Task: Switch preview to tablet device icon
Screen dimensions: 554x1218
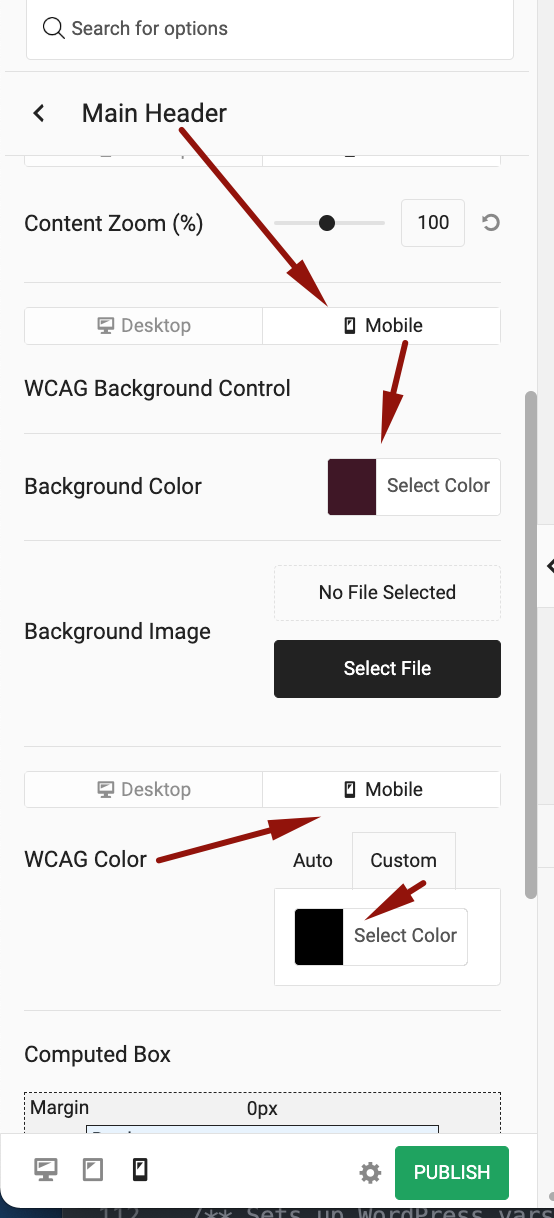Action: tap(93, 1170)
